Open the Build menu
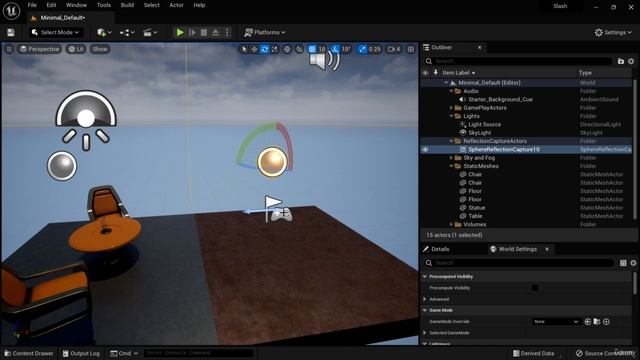640x360 pixels. (127, 5)
